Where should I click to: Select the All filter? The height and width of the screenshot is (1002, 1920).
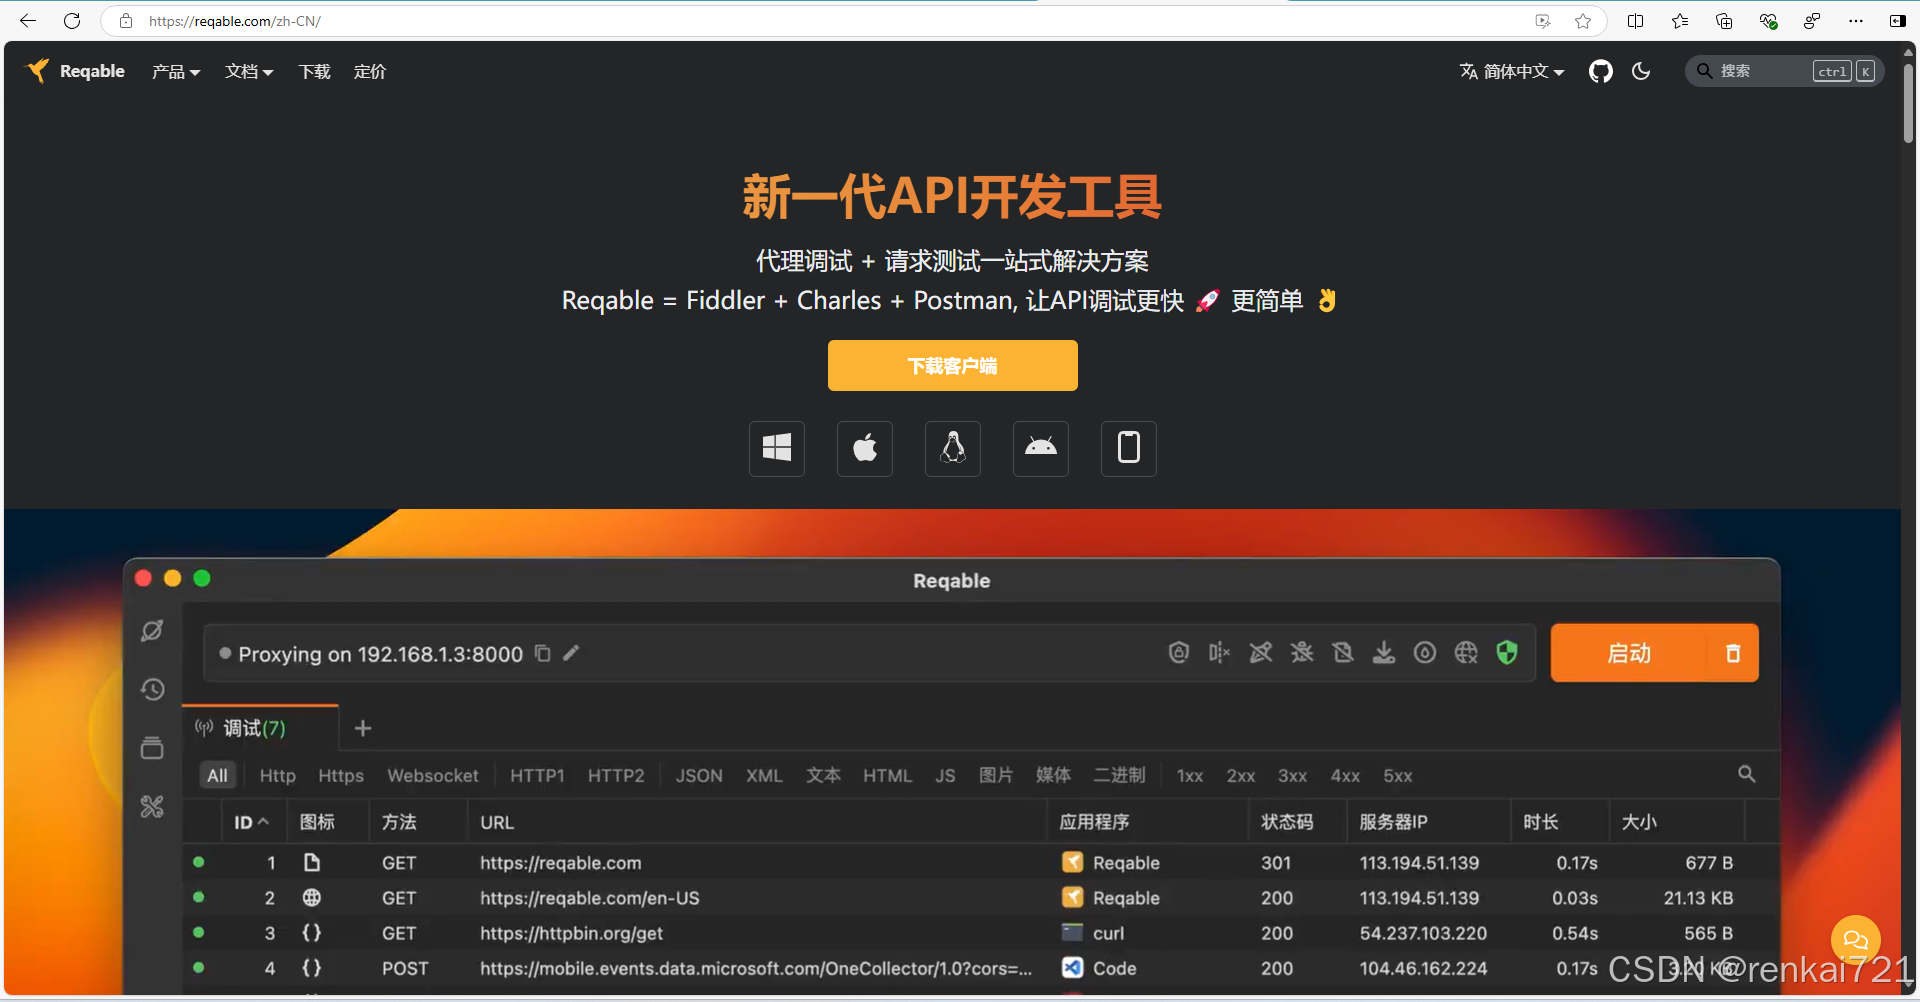tap(217, 775)
